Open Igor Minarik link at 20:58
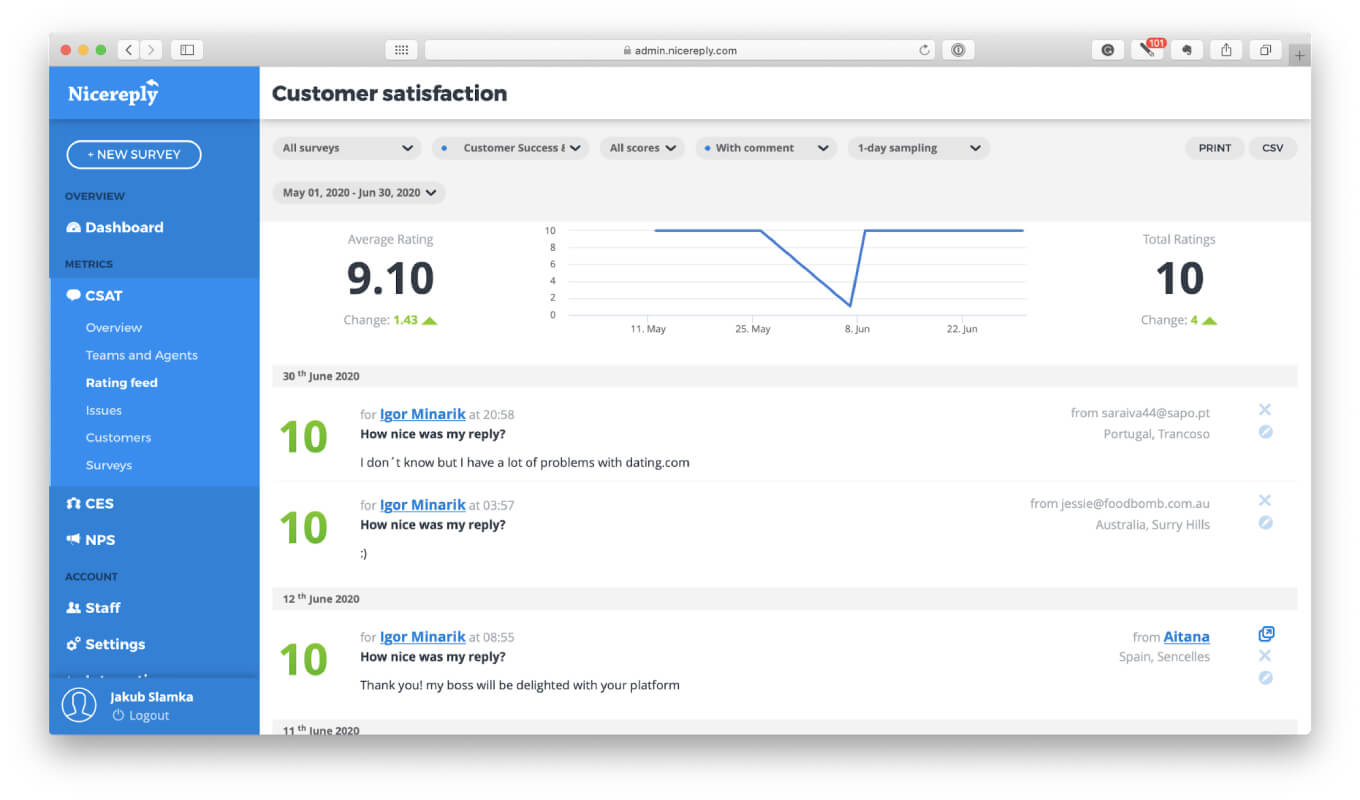This screenshot has width=1360, height=800. (x=422, y=414)
